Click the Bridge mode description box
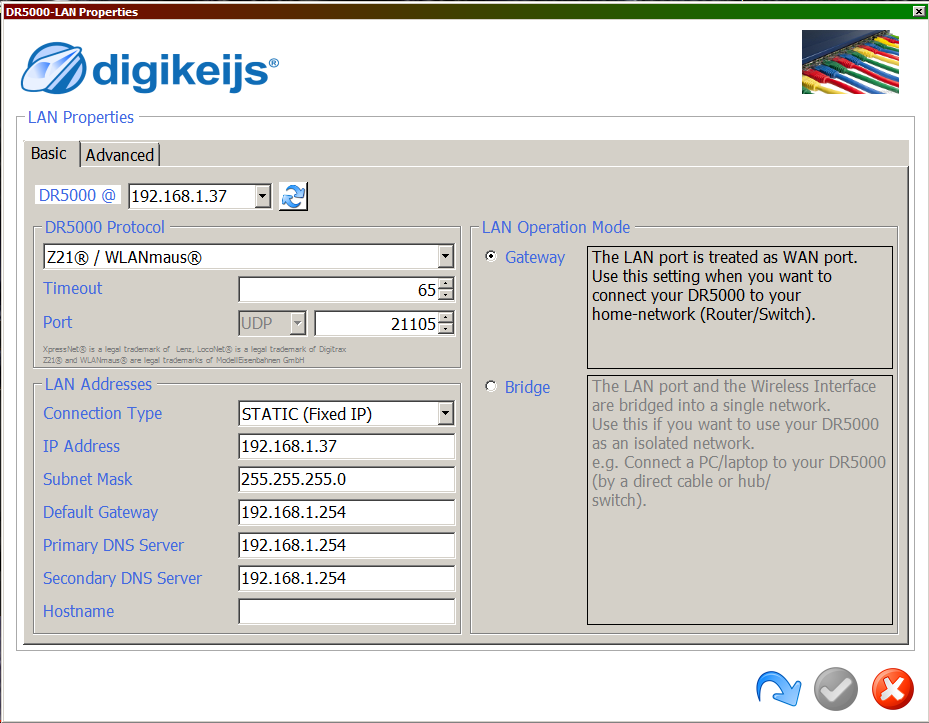This screenshot has width=929, height=723. coord(739,500)
